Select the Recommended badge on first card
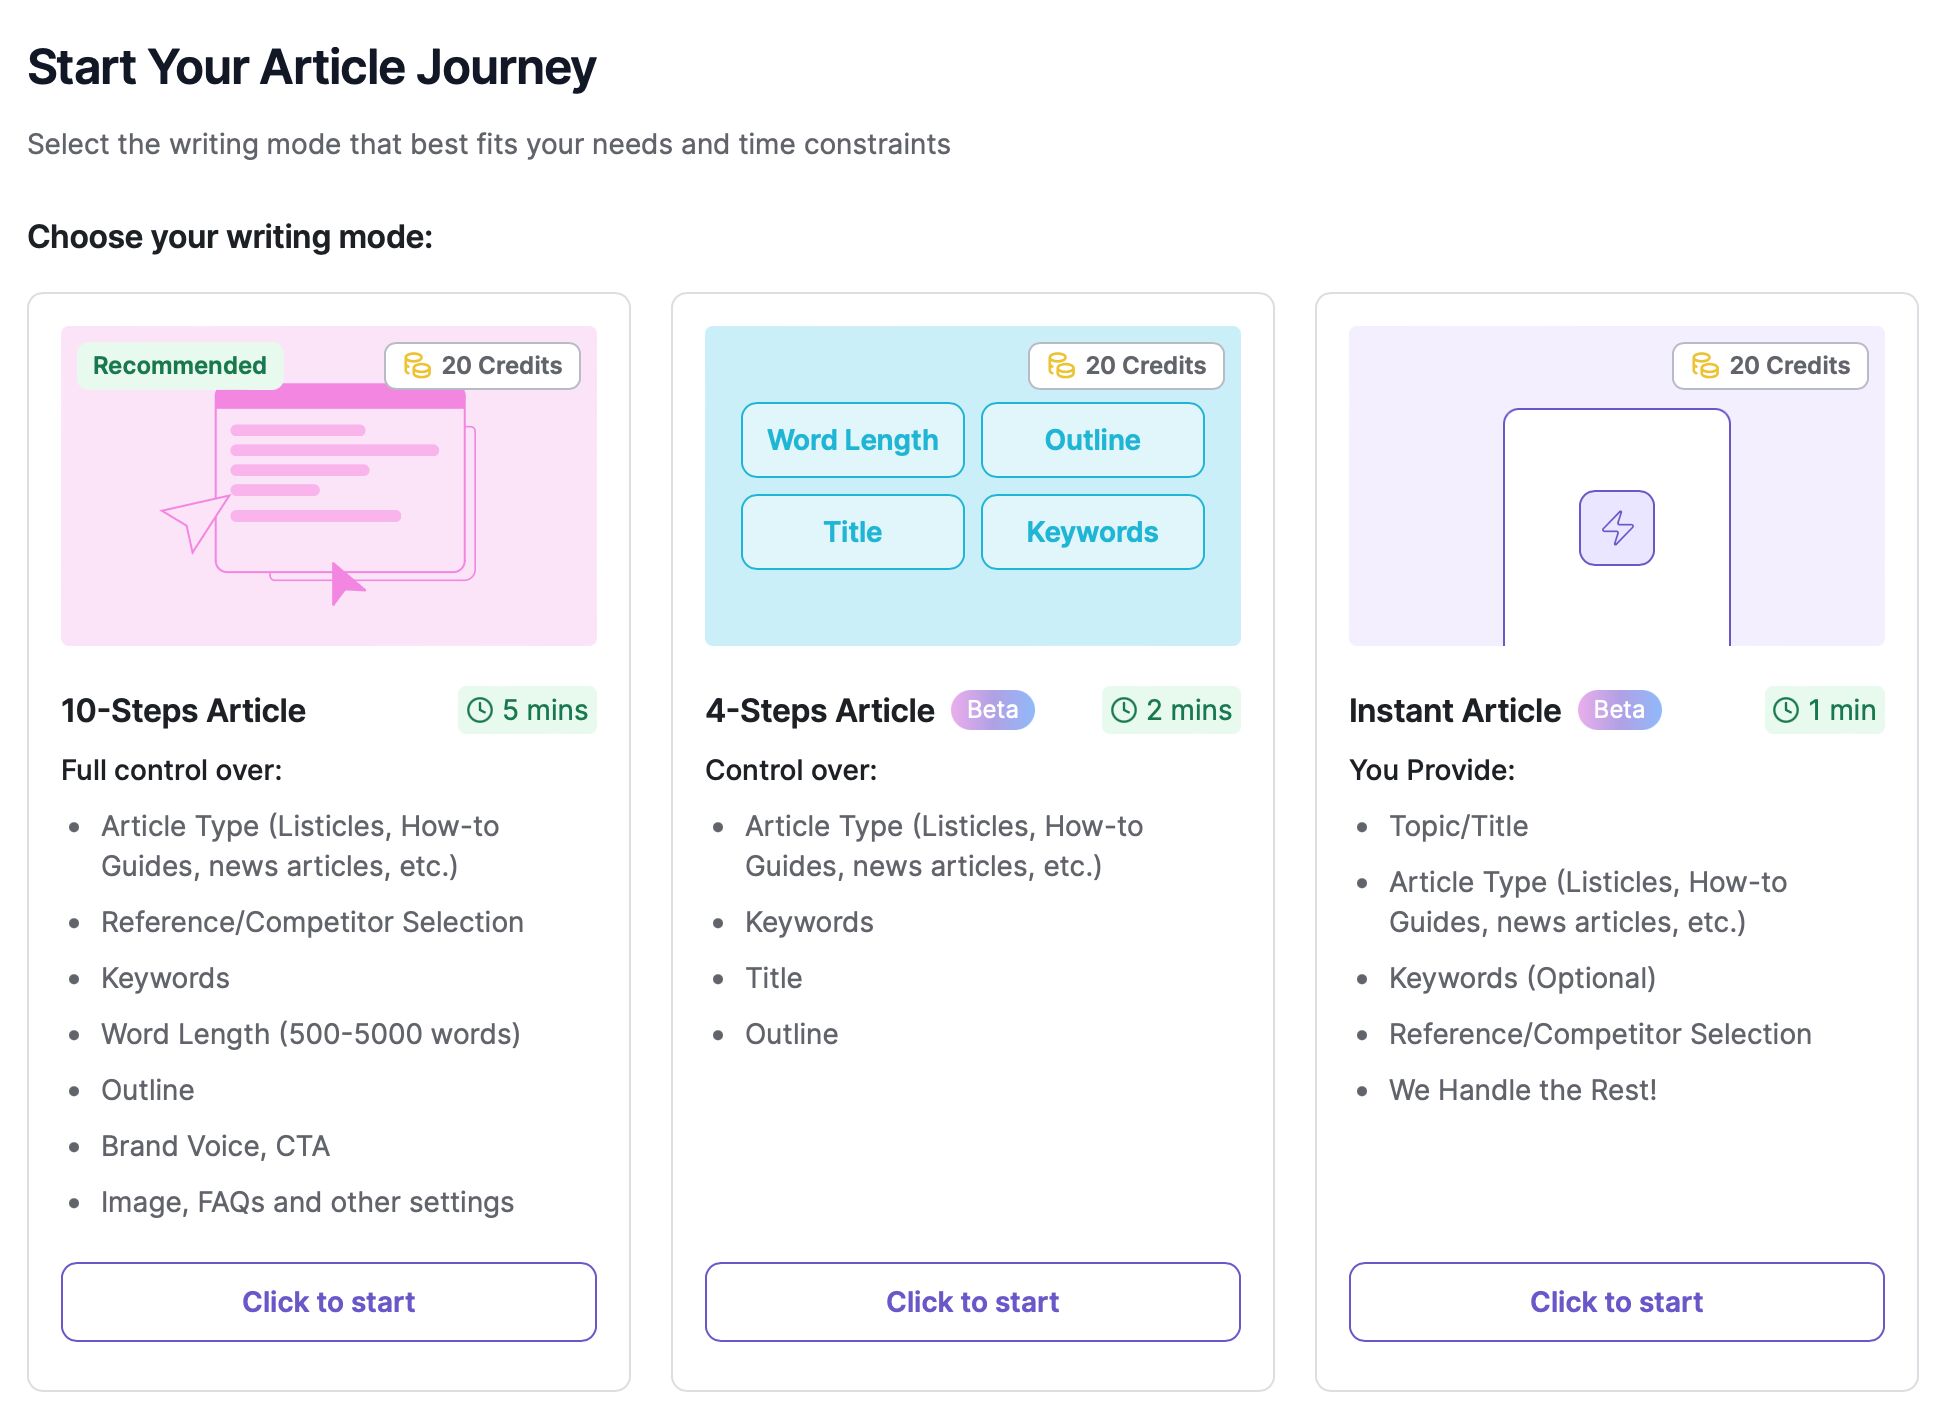The width and height of the screenshot is (1944, 1416). [x=180, y=365]
